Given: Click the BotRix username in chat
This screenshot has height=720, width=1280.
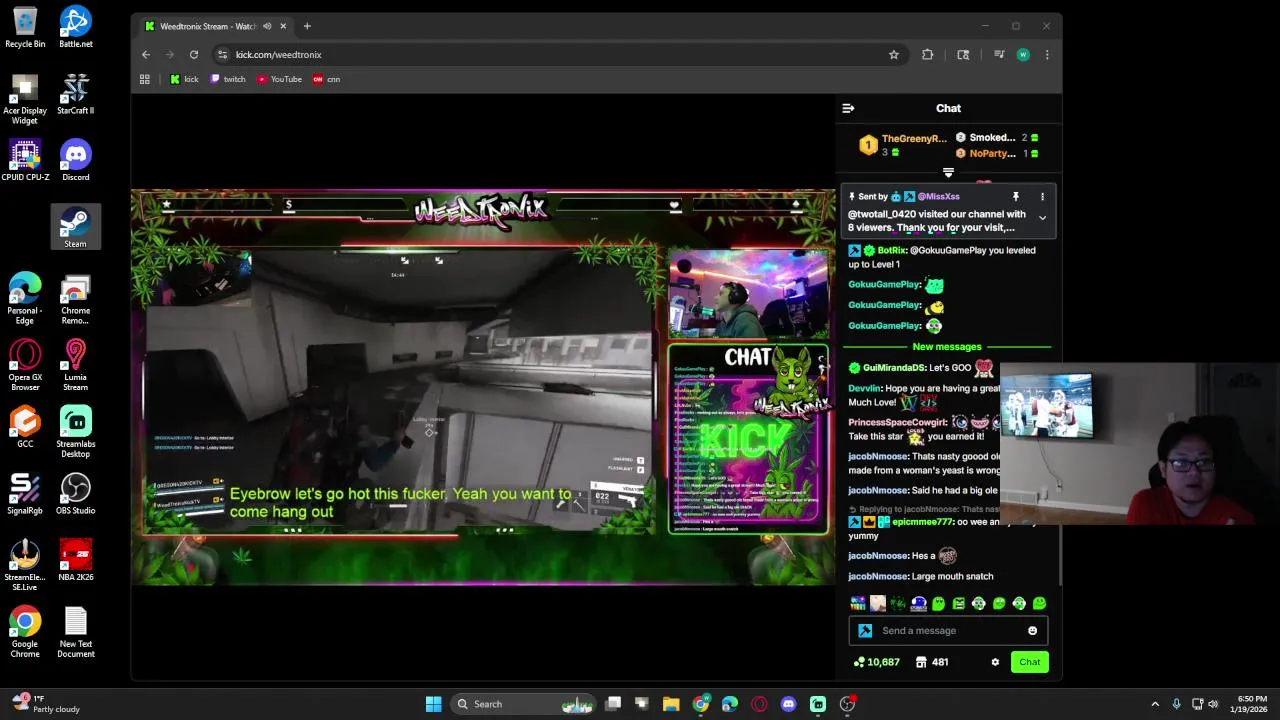Looking at the screenshot, I should [892, 251].
